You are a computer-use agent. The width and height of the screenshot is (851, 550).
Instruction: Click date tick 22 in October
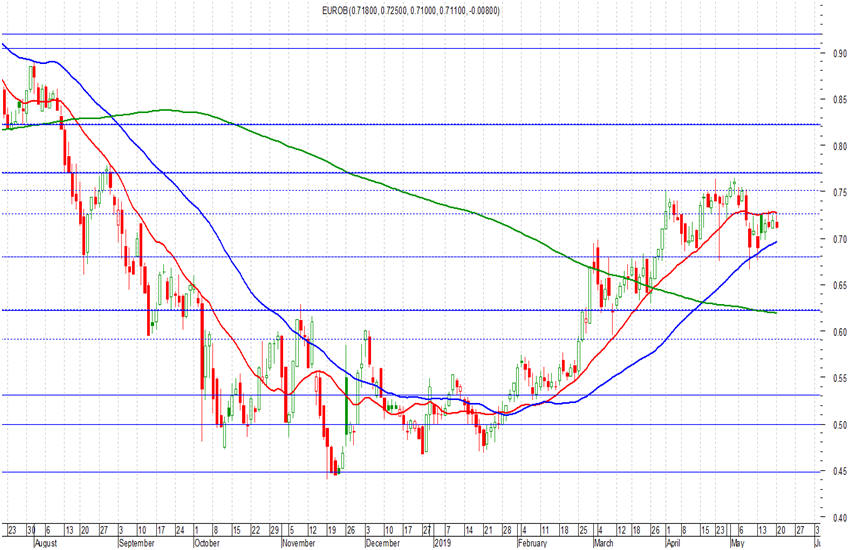(256, 530)
